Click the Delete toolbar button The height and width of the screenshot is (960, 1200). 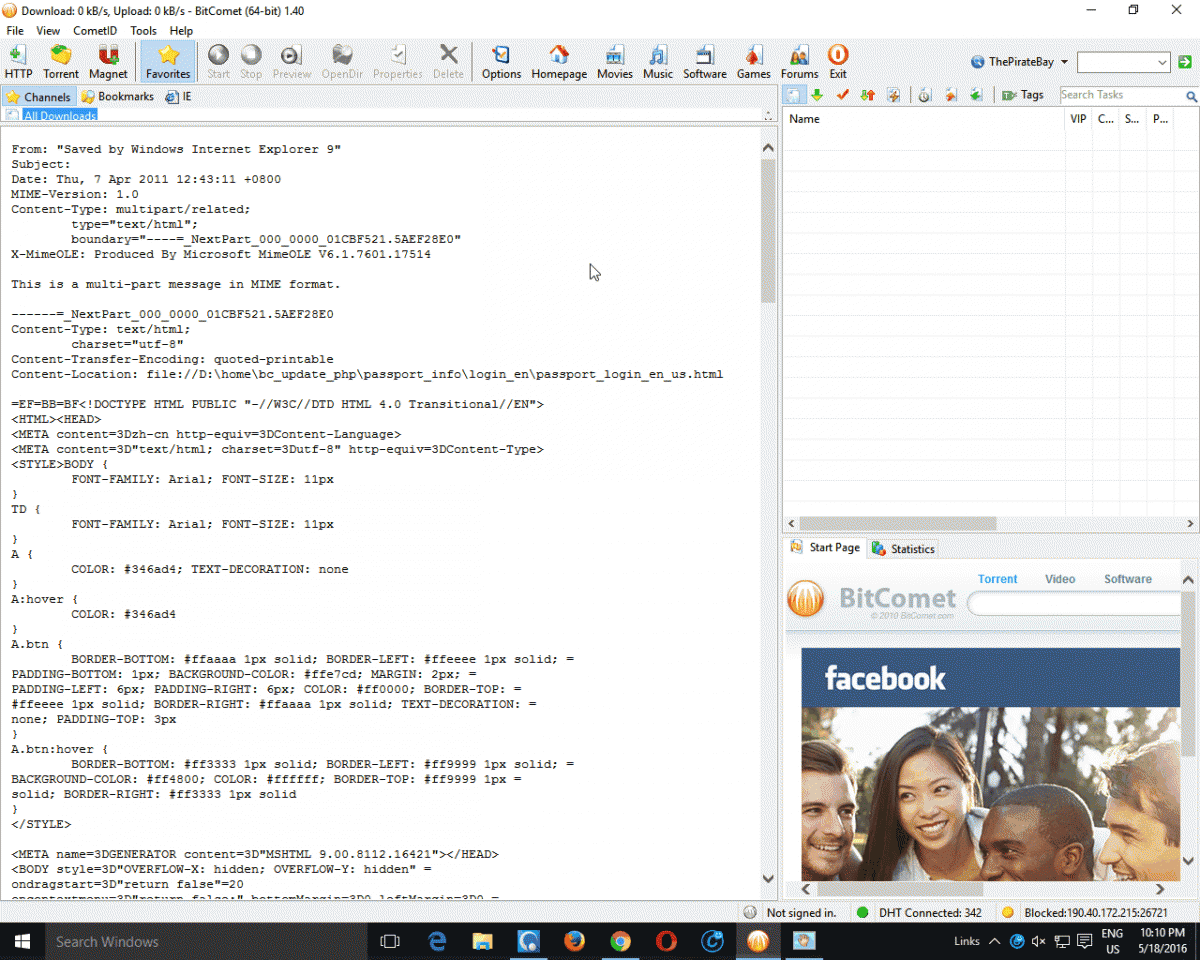coord(448,61)
